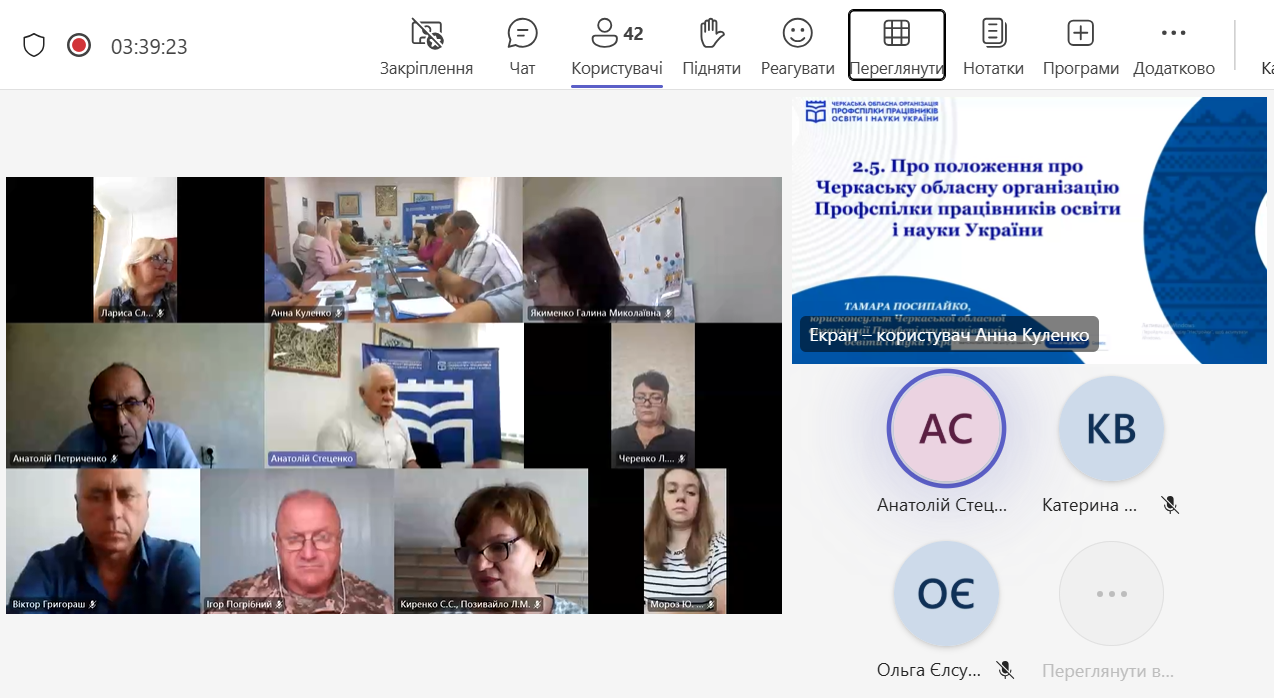Toggle the Користувачі participants panel

click(x=616, y=47)
